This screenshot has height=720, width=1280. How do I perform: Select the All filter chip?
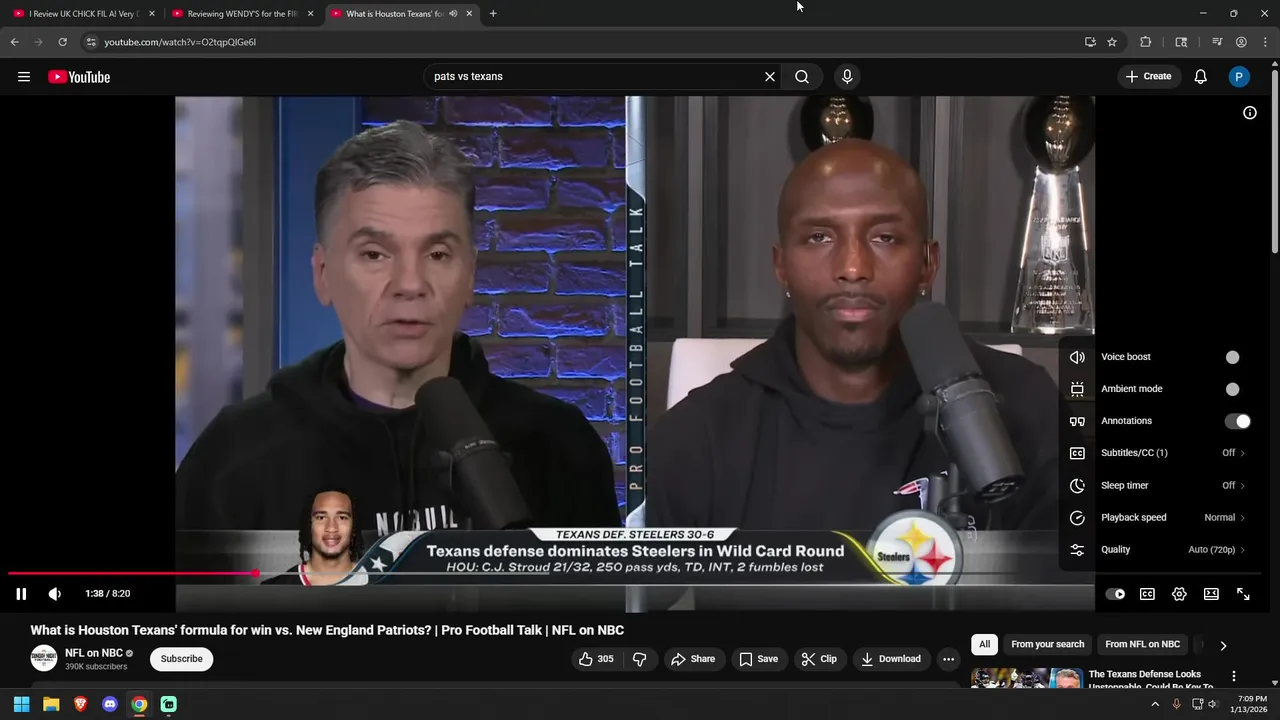pyautogui.click(x=985, y=645)
